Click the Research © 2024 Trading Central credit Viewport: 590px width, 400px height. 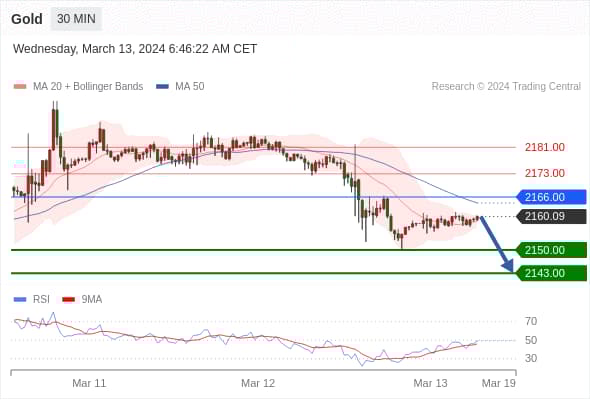[506, 87]
